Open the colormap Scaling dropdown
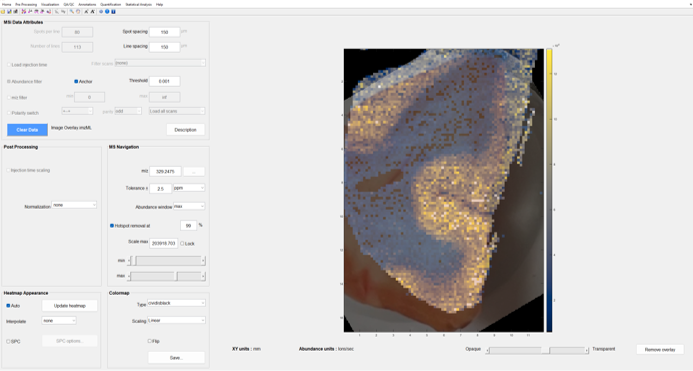This screenshot has height=371, width=693. click(x=176, y=320)
